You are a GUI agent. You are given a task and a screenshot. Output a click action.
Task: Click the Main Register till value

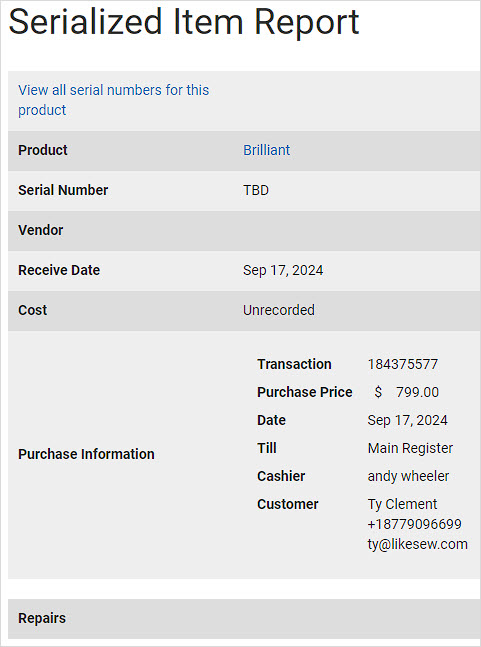(x=410, y=448)
